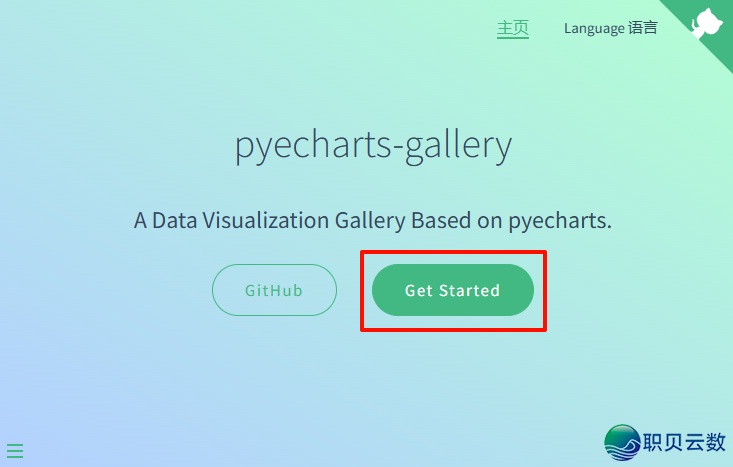Click the wave-patterned sphere watermark icon
The image size is (733, 467).
click(x=622, y=442)
